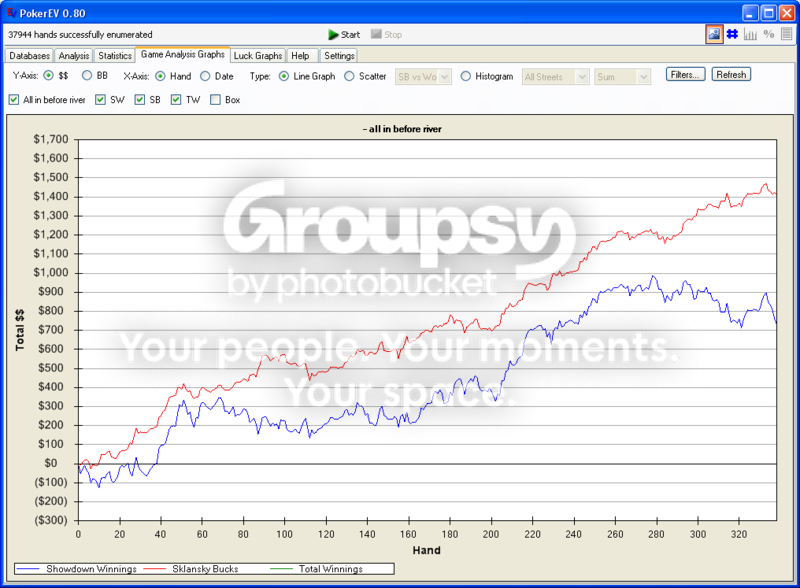Image resolution: width=800 pixels, height=588 pixels.
Task: Click the $1,000 Y-axis value
Action: pos(51,272)
